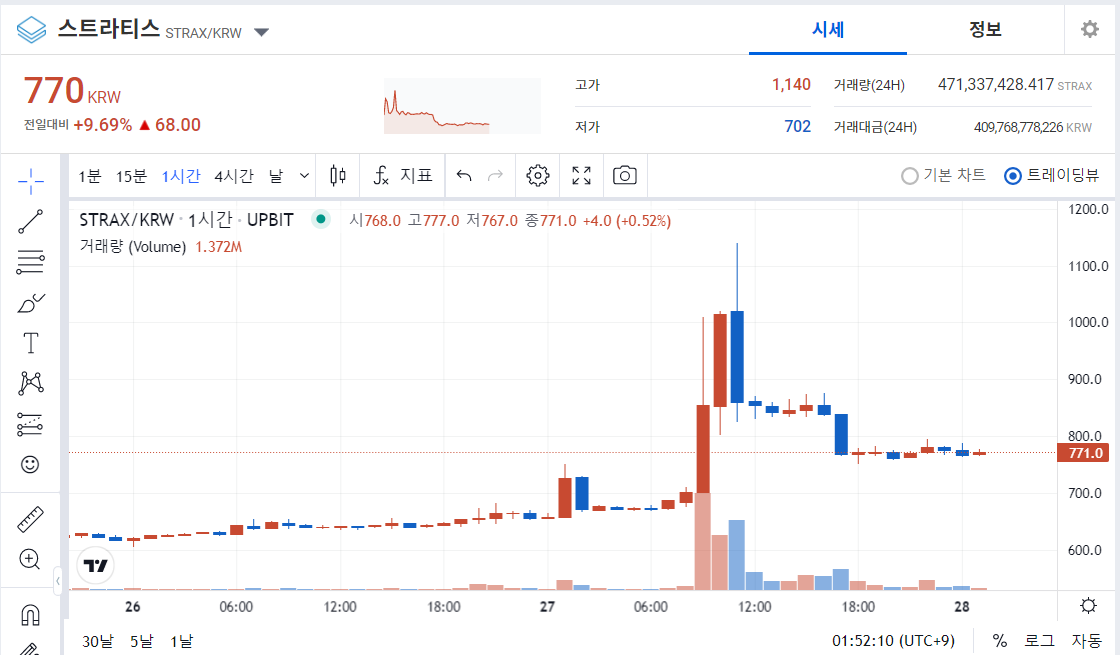1120x655 pixels.
Task: Click the 거래대금(24H) value 409,768,778,226
Action: [x=1019, y=127]
